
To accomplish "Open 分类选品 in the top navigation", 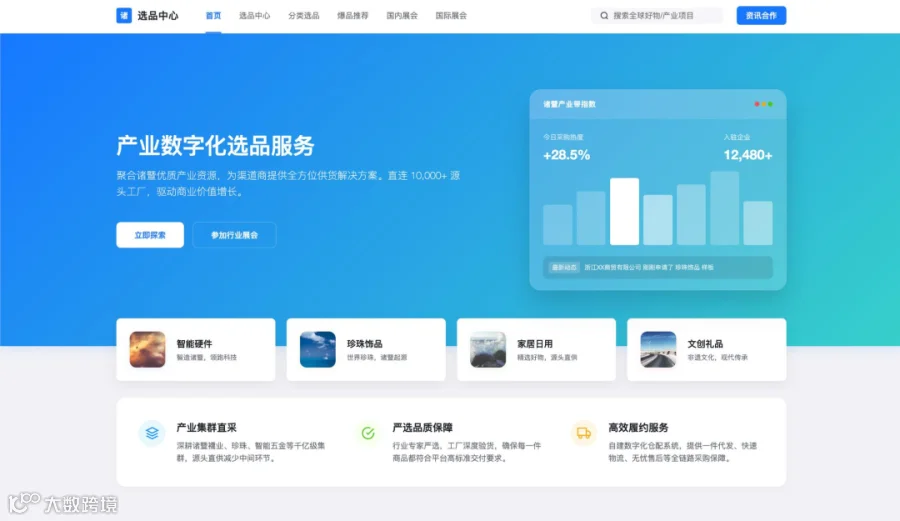I will [304, 15].
